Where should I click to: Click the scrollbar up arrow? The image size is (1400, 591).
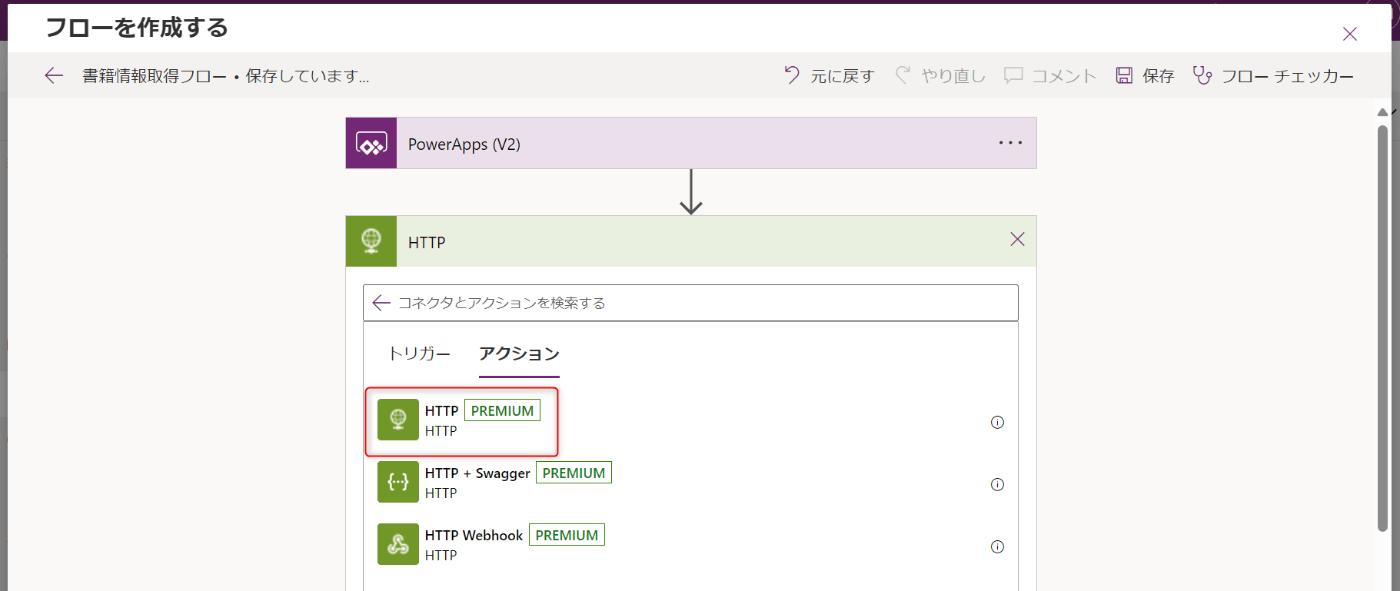(1383, 111)
